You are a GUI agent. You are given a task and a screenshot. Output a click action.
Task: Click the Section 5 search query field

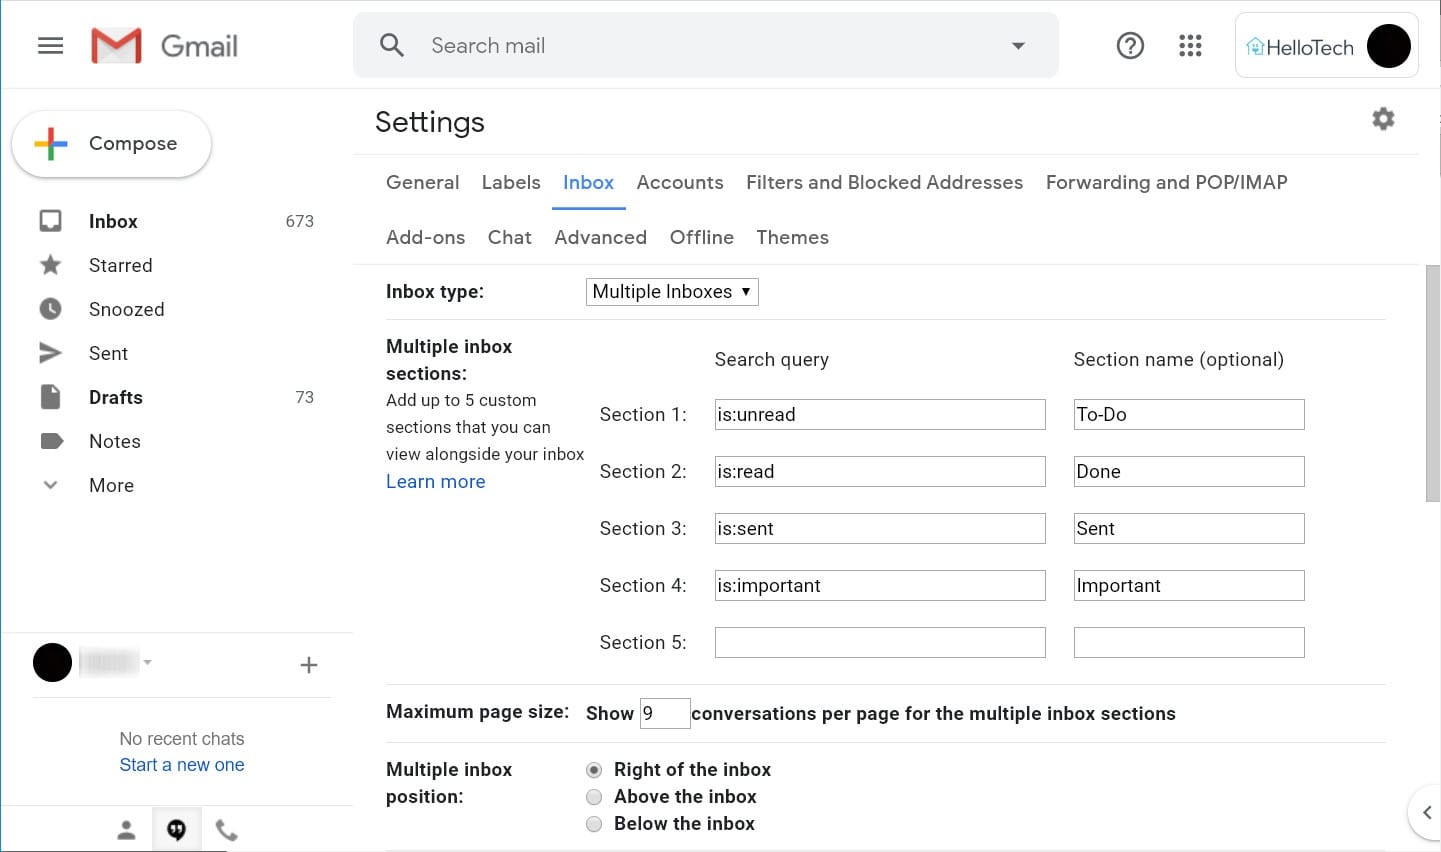click(879, 642)
